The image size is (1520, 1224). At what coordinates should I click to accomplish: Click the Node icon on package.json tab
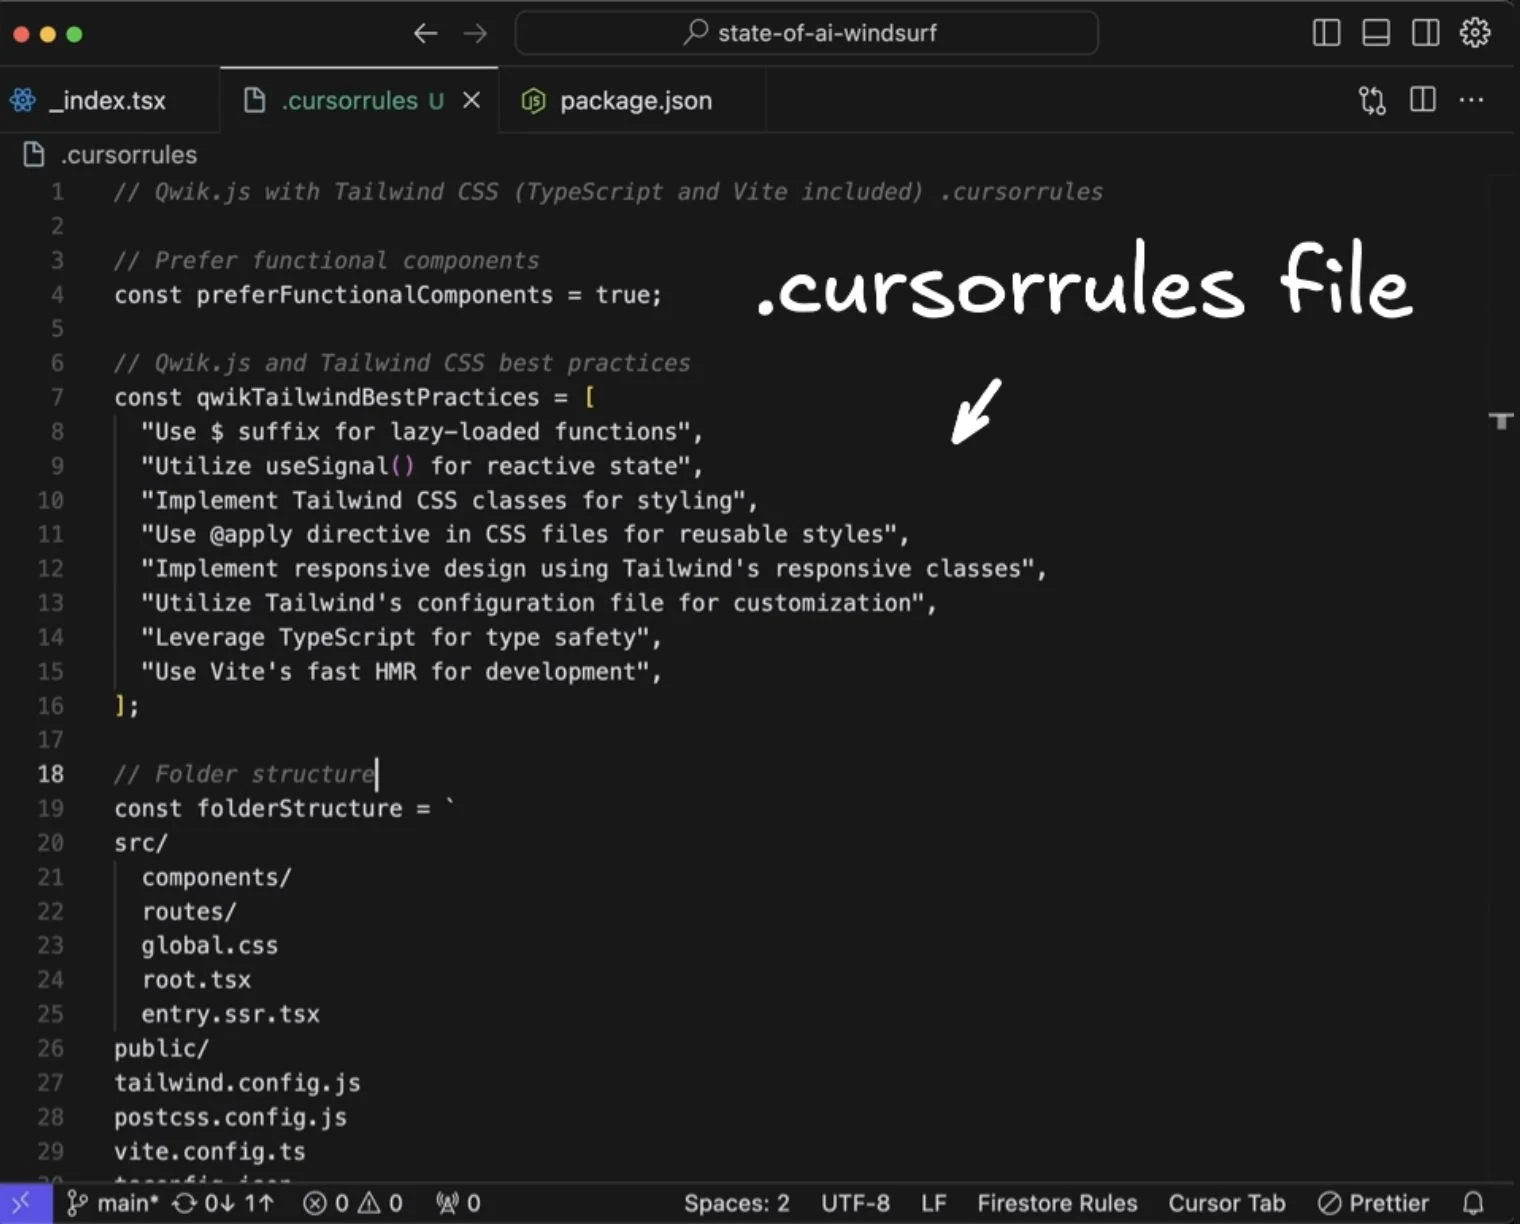click(534, 100)
